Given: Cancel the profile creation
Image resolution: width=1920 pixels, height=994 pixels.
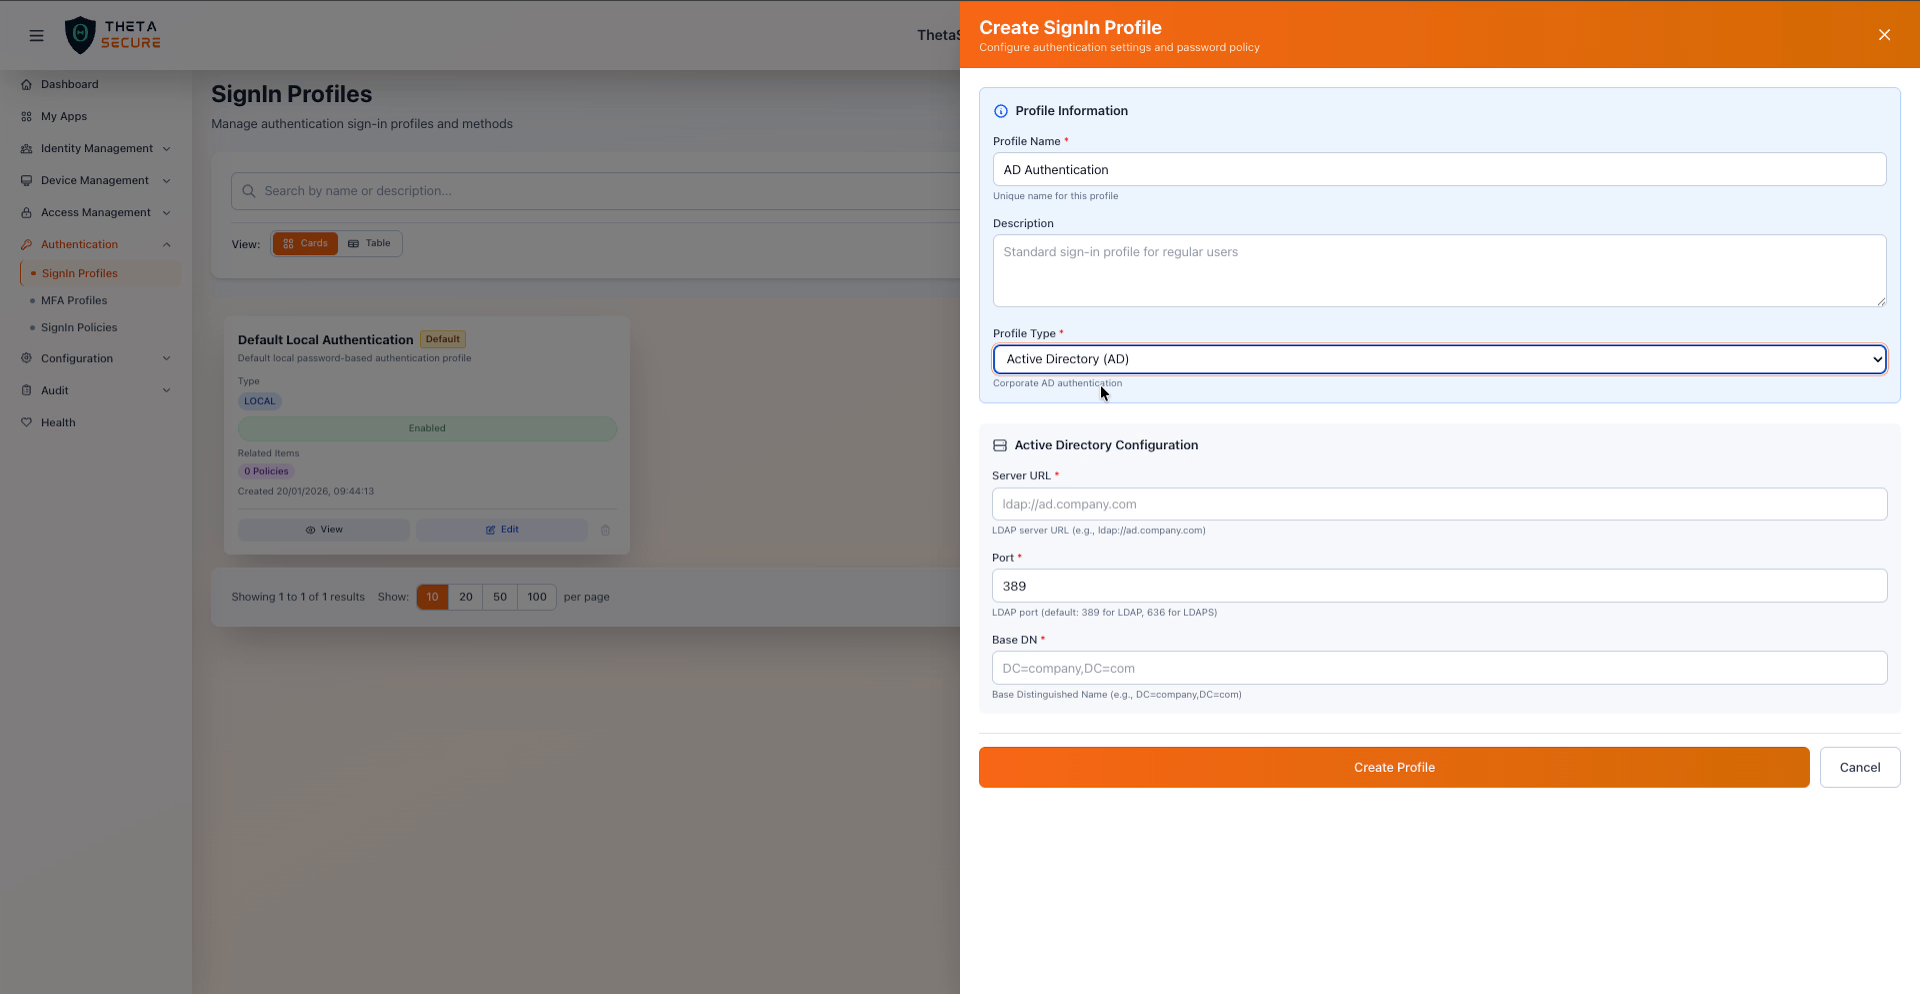Looking at the screenshot, I should [x=1859, y=767].
